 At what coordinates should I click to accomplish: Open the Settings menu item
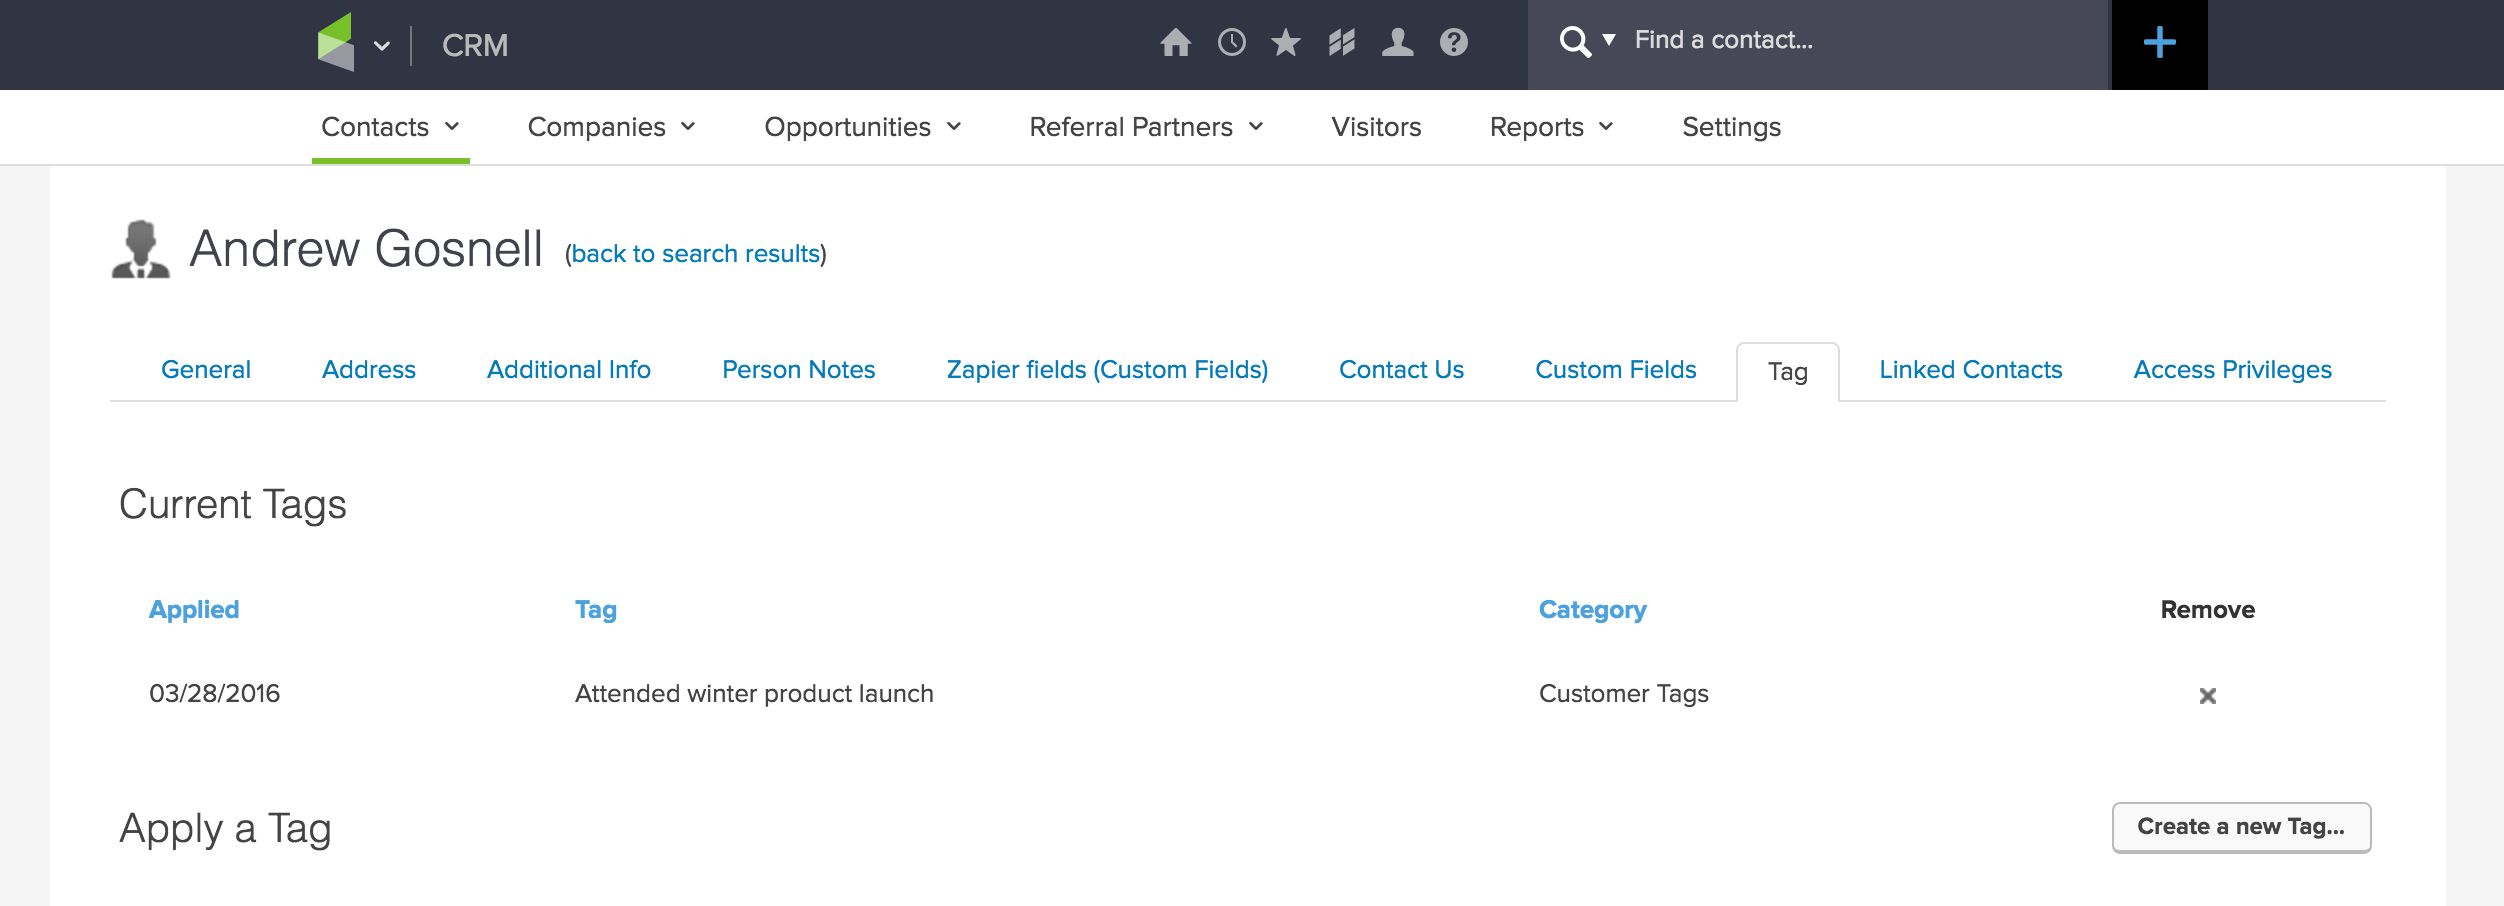coord(1731,127)
